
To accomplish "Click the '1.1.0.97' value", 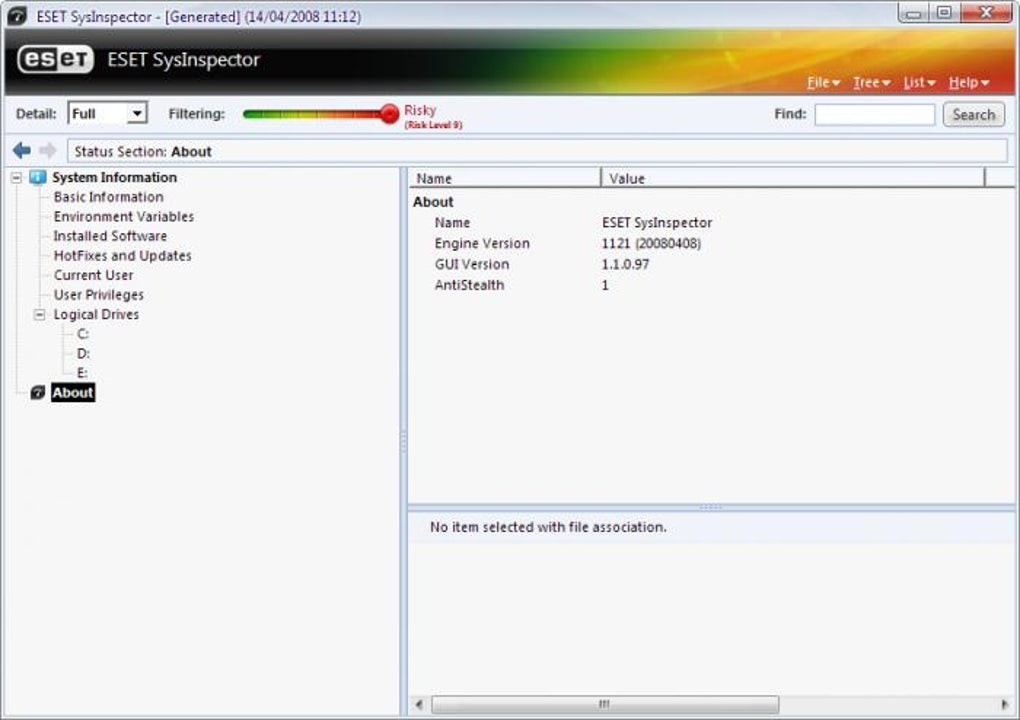I will coord(625,264).
